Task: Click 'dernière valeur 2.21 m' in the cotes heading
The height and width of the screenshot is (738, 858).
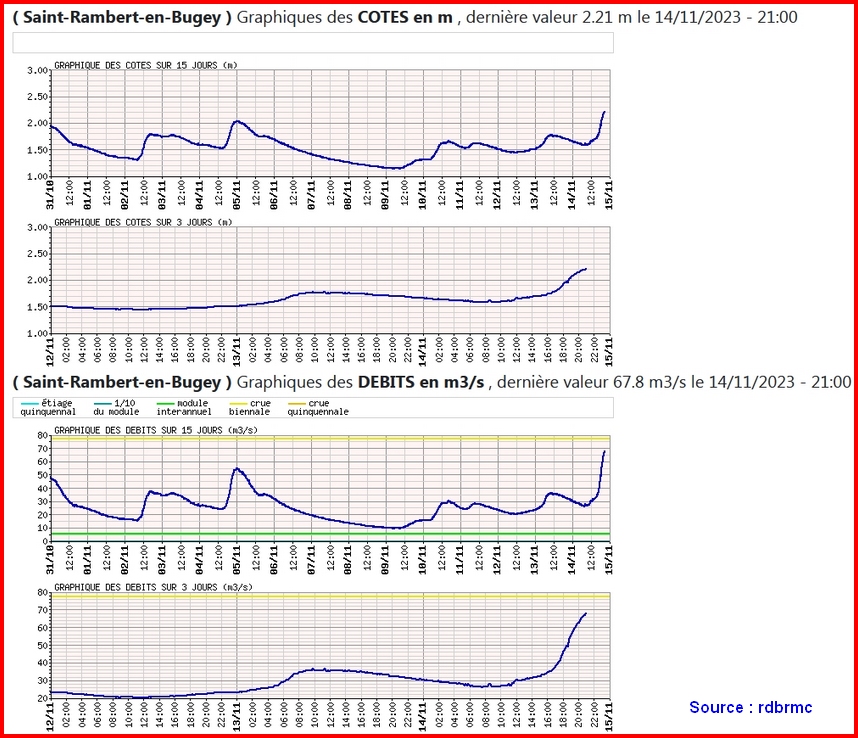Action: [x=549, y=18]
